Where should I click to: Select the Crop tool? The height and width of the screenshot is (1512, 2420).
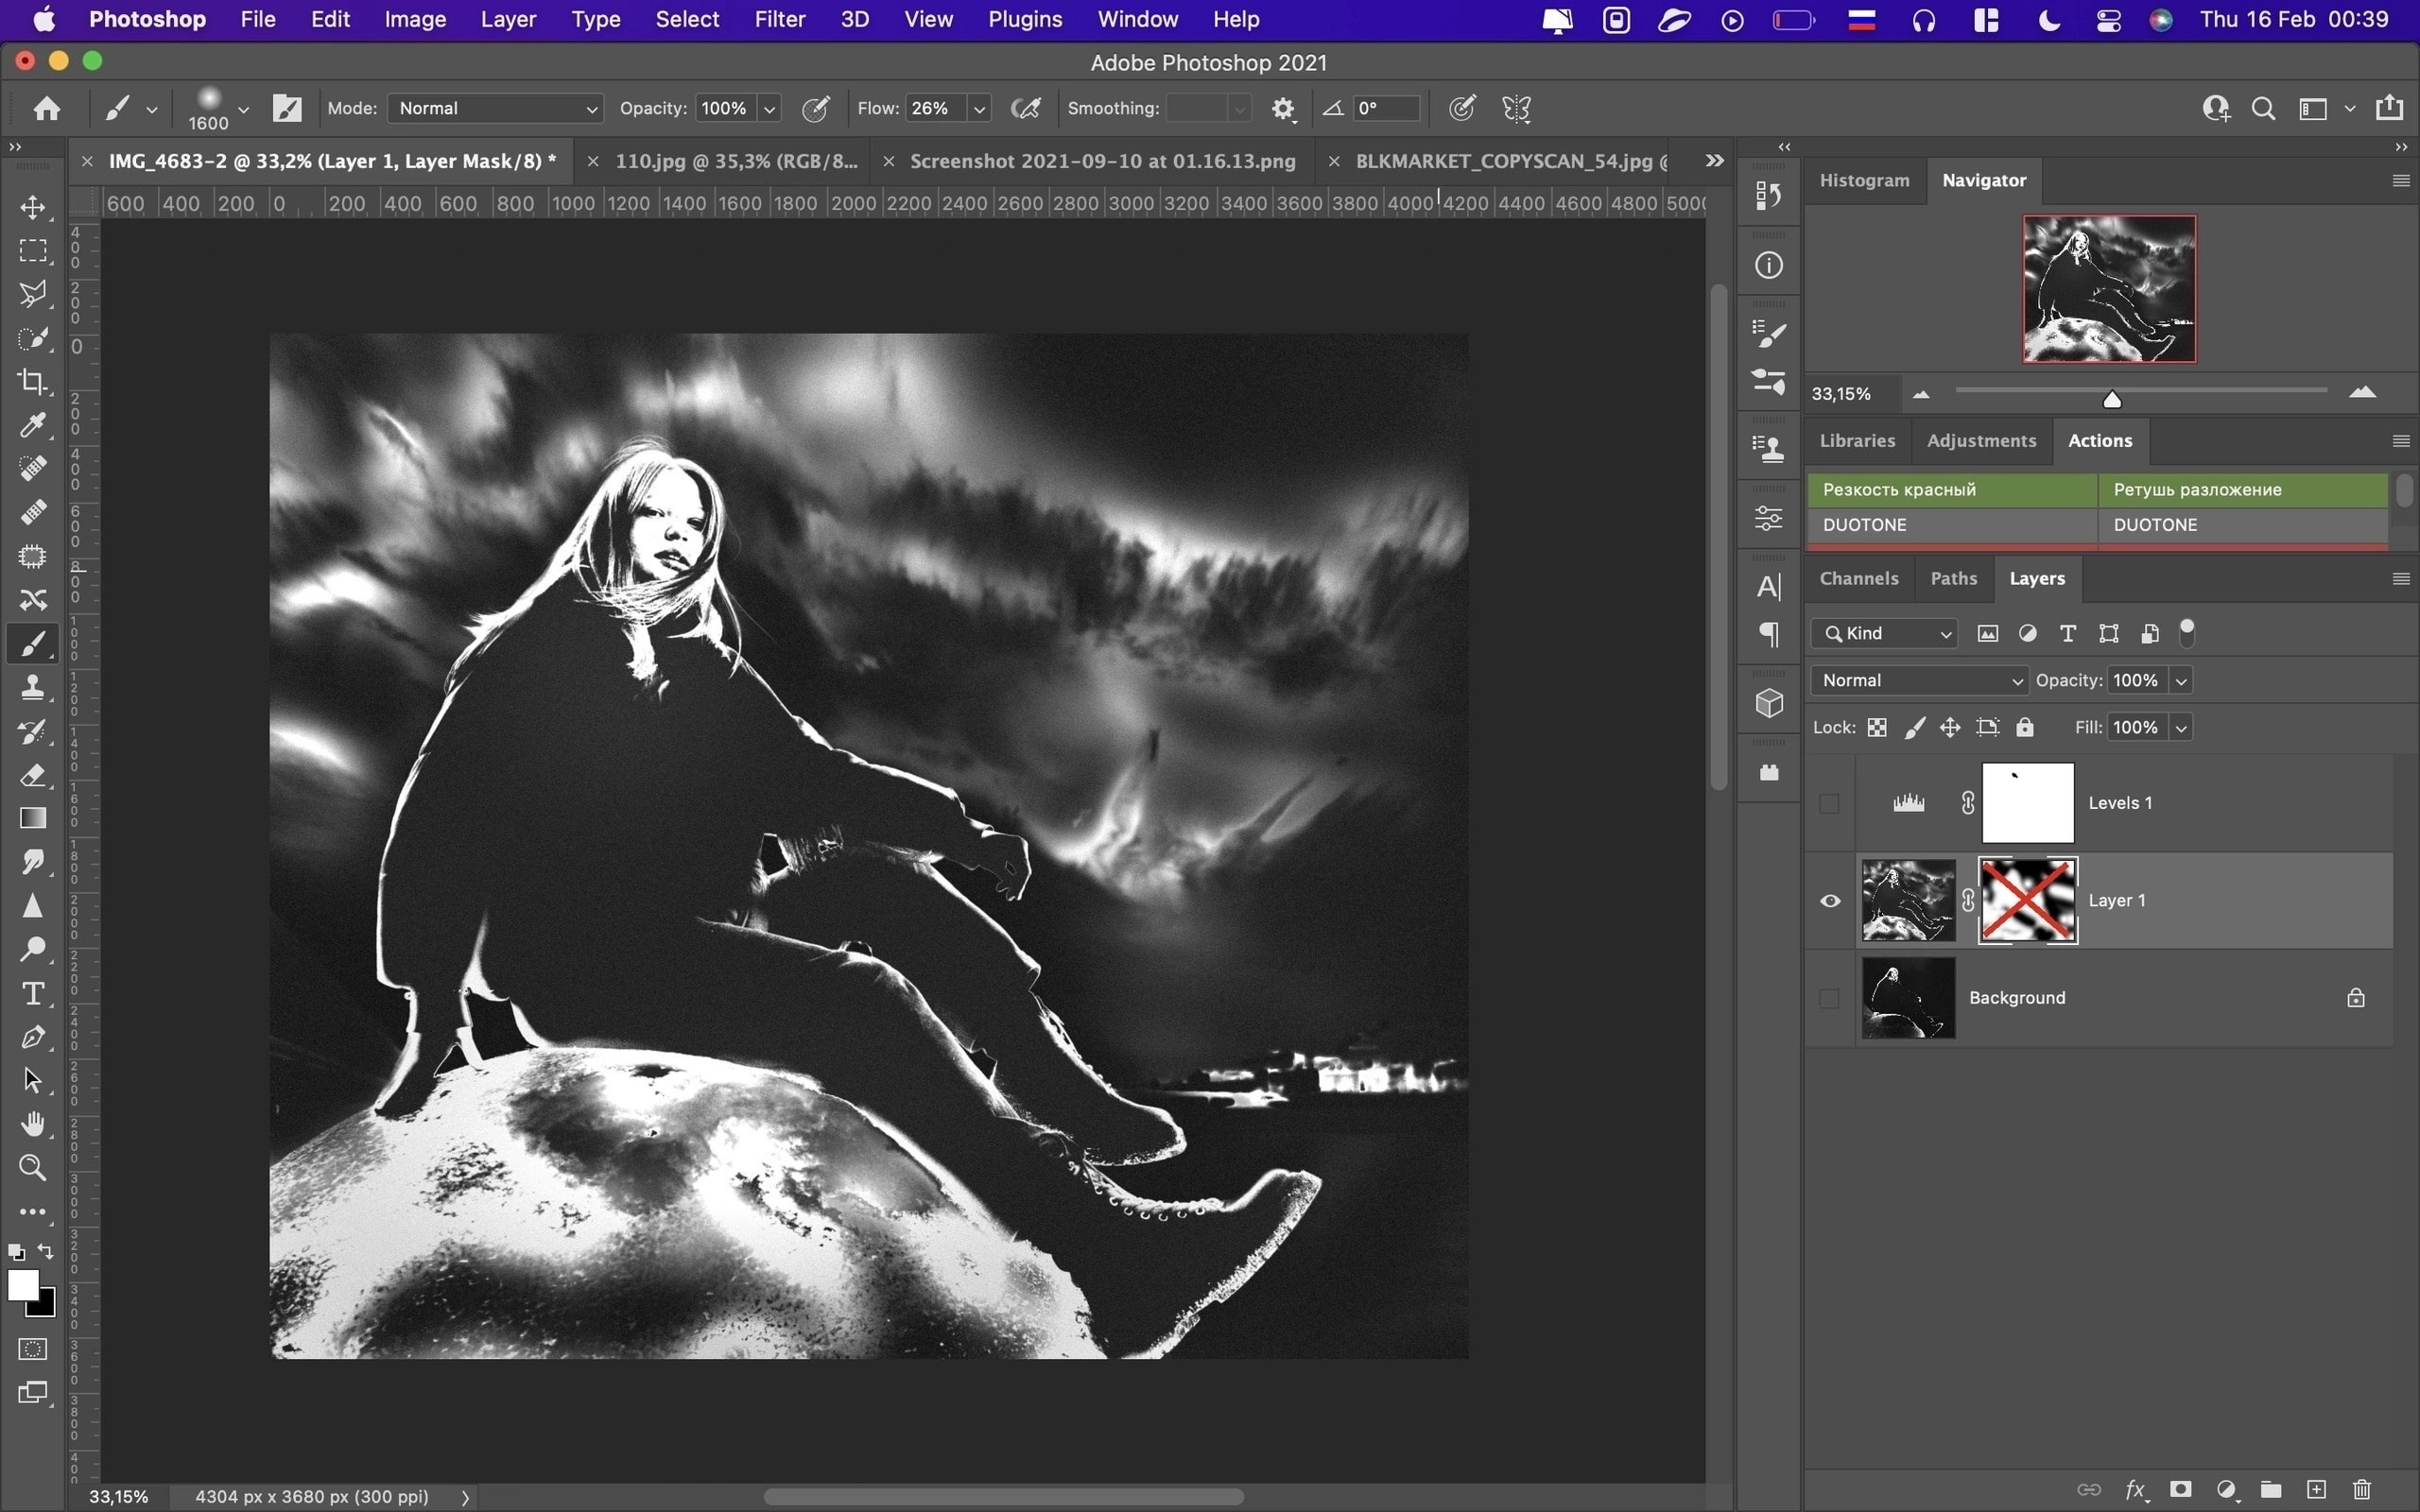33,382
